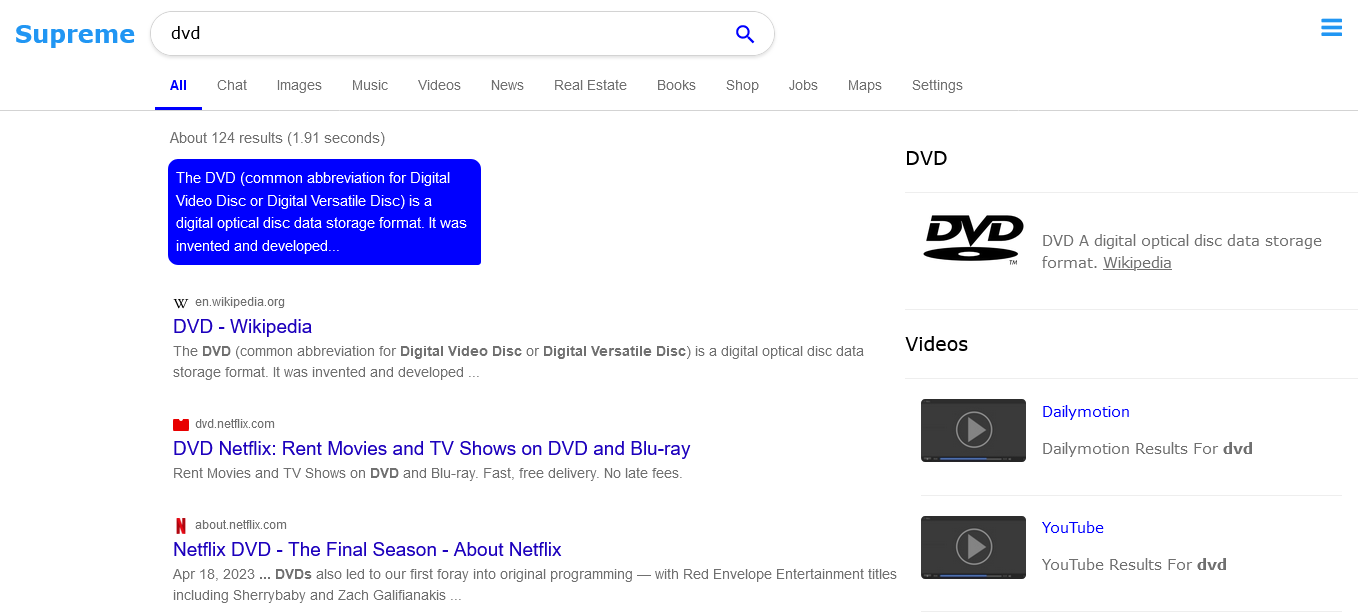Follow the Wikipedia link in the DVD panel

[1137, 262]
